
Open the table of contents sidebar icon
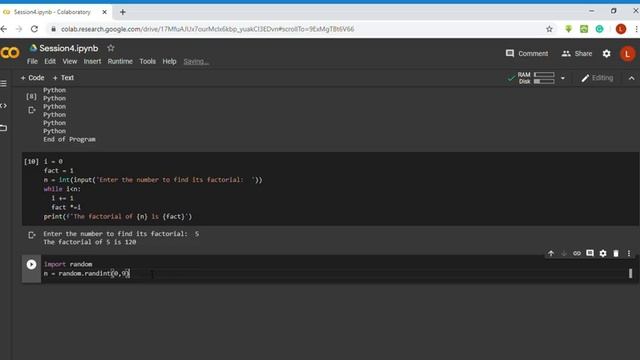pos(4,84)
